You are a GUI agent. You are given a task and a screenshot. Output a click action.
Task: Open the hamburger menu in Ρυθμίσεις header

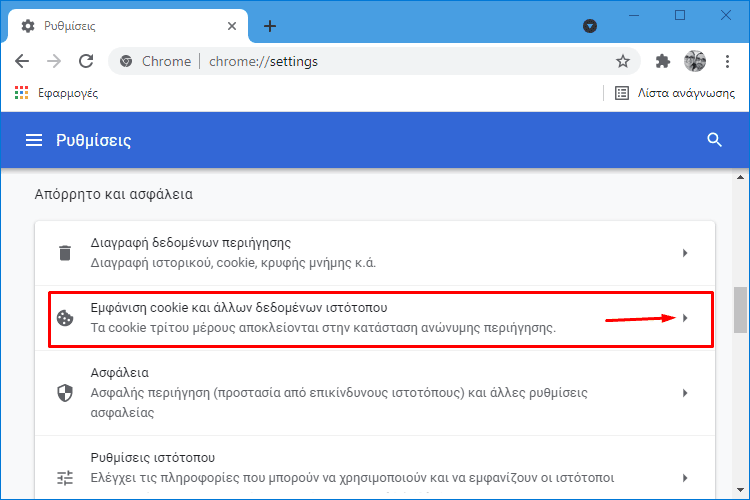coord(34,140)
